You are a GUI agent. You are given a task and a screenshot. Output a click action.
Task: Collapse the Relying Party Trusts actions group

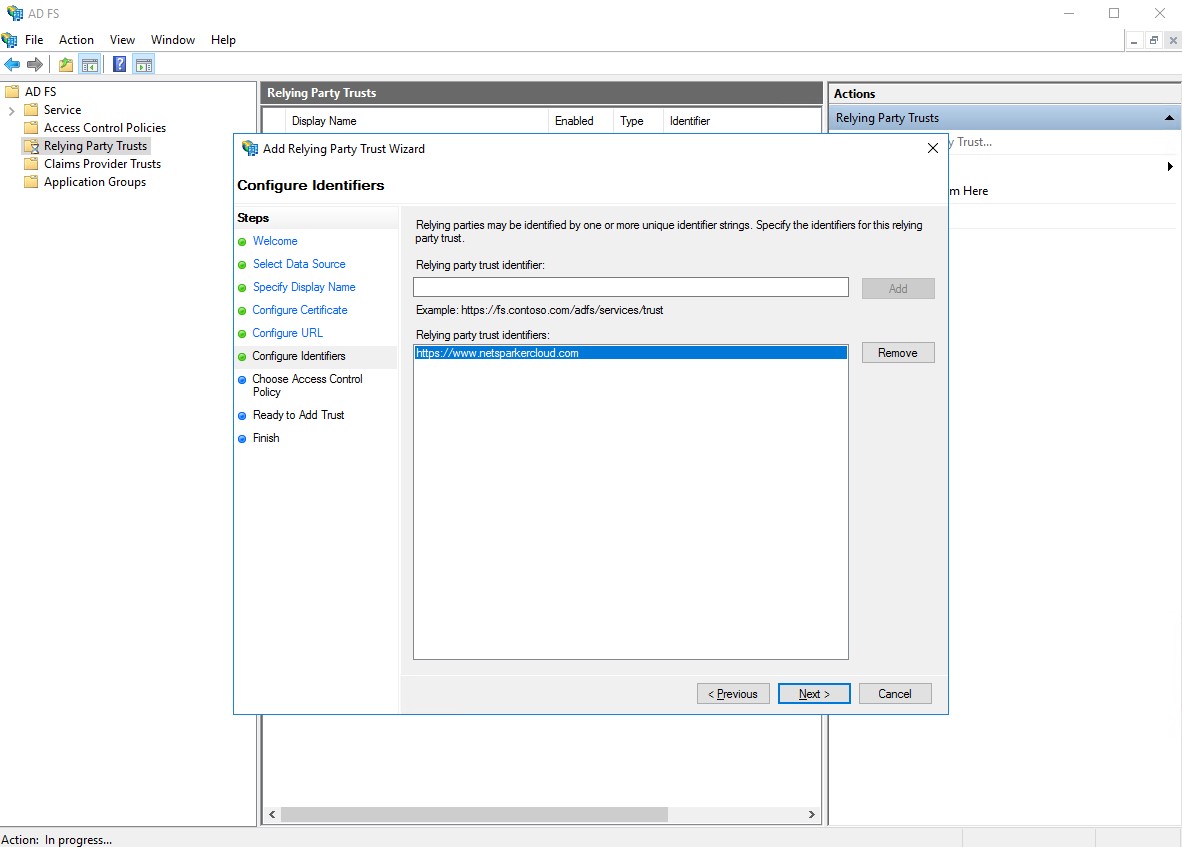1168,117
